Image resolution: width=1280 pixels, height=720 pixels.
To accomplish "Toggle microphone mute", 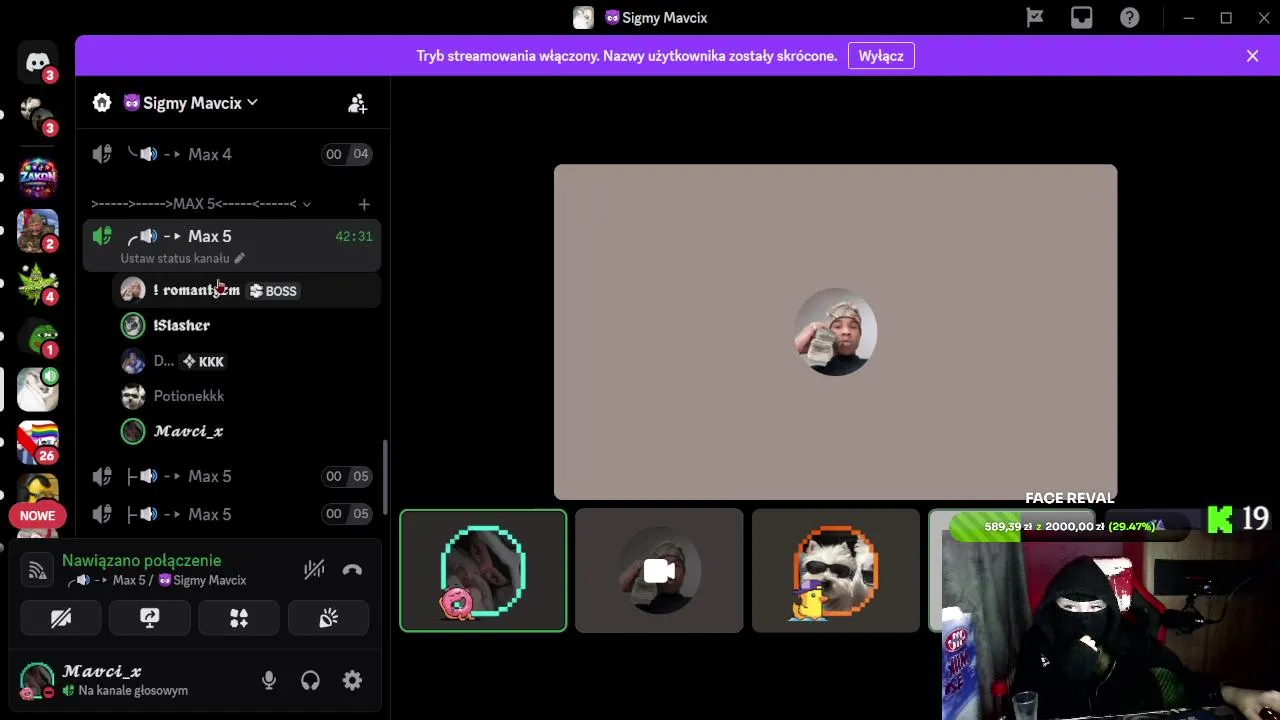I will tap(269, 681).
